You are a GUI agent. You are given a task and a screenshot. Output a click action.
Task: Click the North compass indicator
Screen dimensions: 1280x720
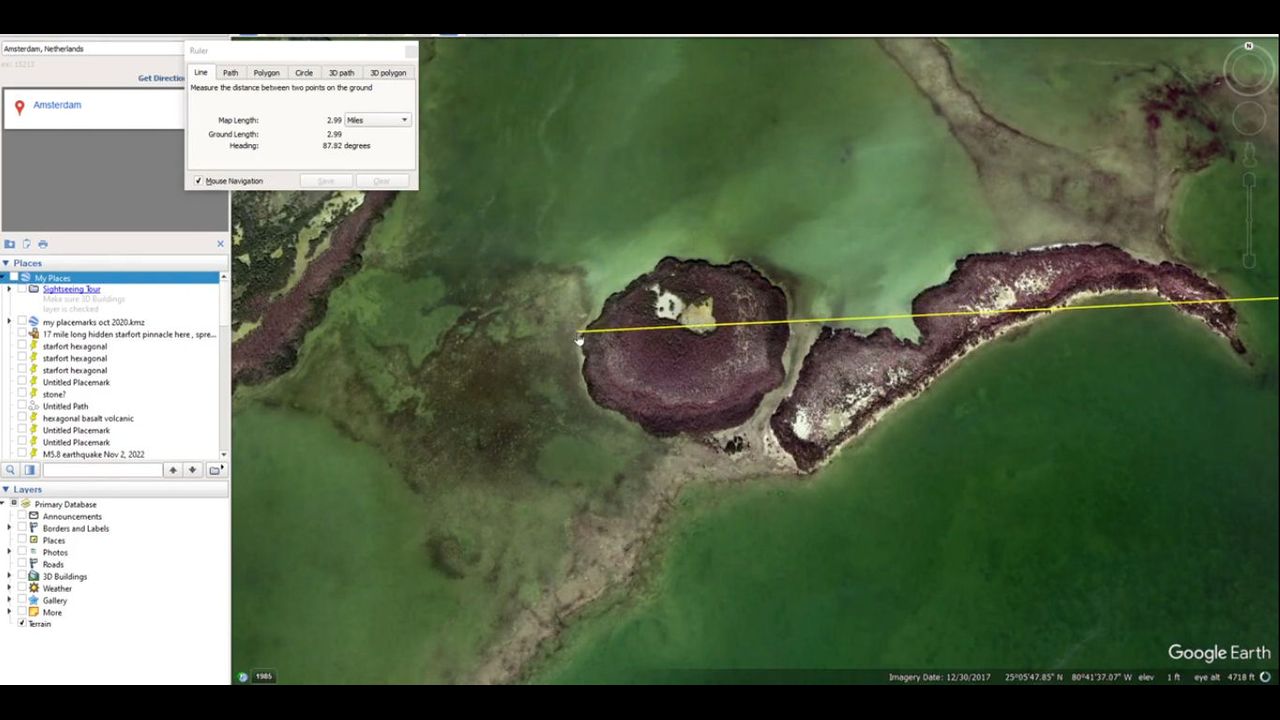pyautogui.click(x=1248, y=47)
